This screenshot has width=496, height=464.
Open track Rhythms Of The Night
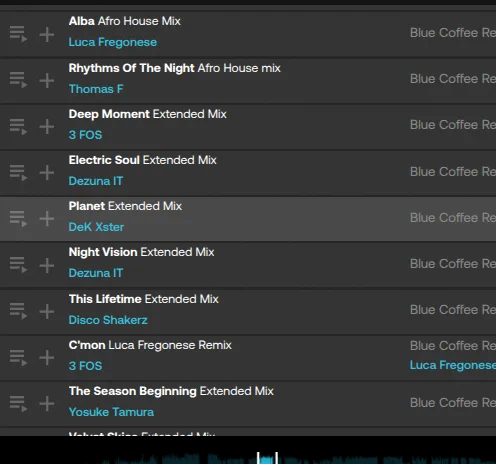coord(175,68)
